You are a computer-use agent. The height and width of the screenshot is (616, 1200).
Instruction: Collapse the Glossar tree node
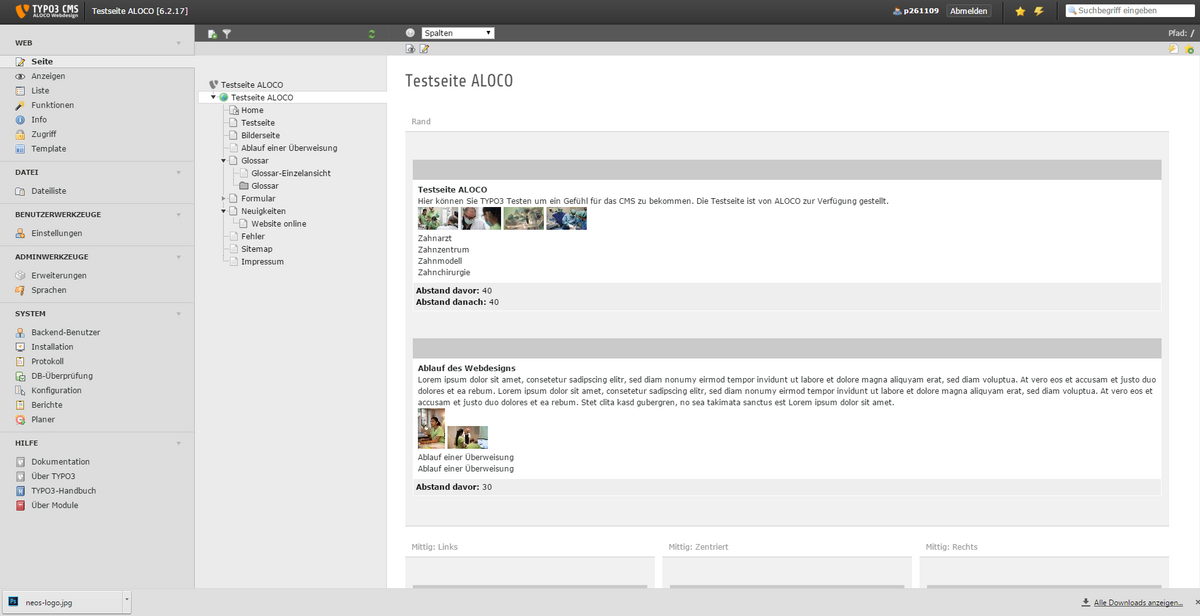(224, 160)
